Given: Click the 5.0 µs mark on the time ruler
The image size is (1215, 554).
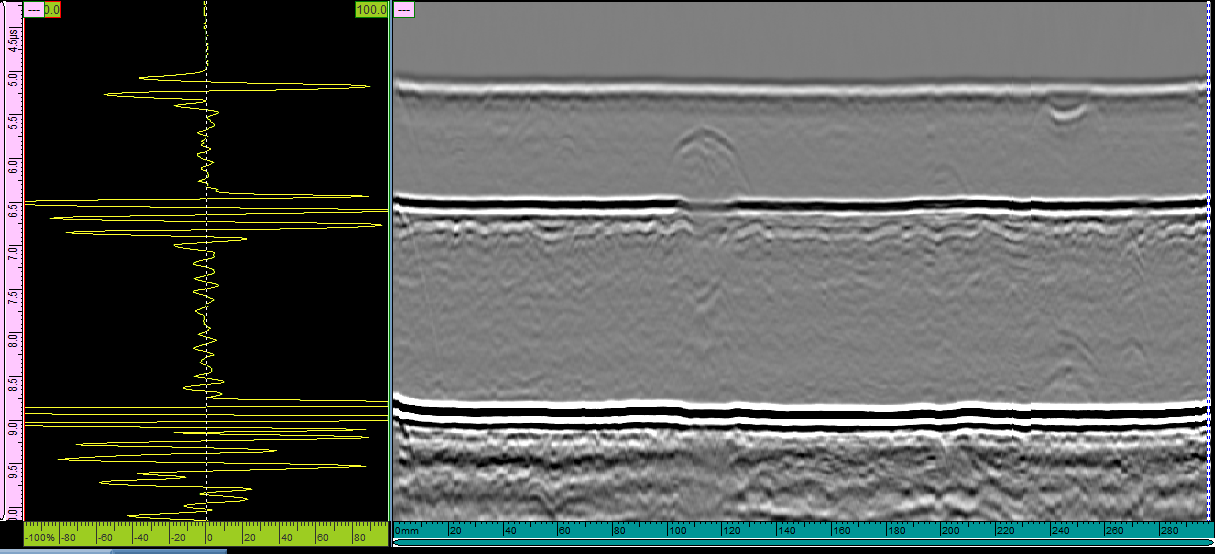Looking at the screenshot, I should pos(12,77).
